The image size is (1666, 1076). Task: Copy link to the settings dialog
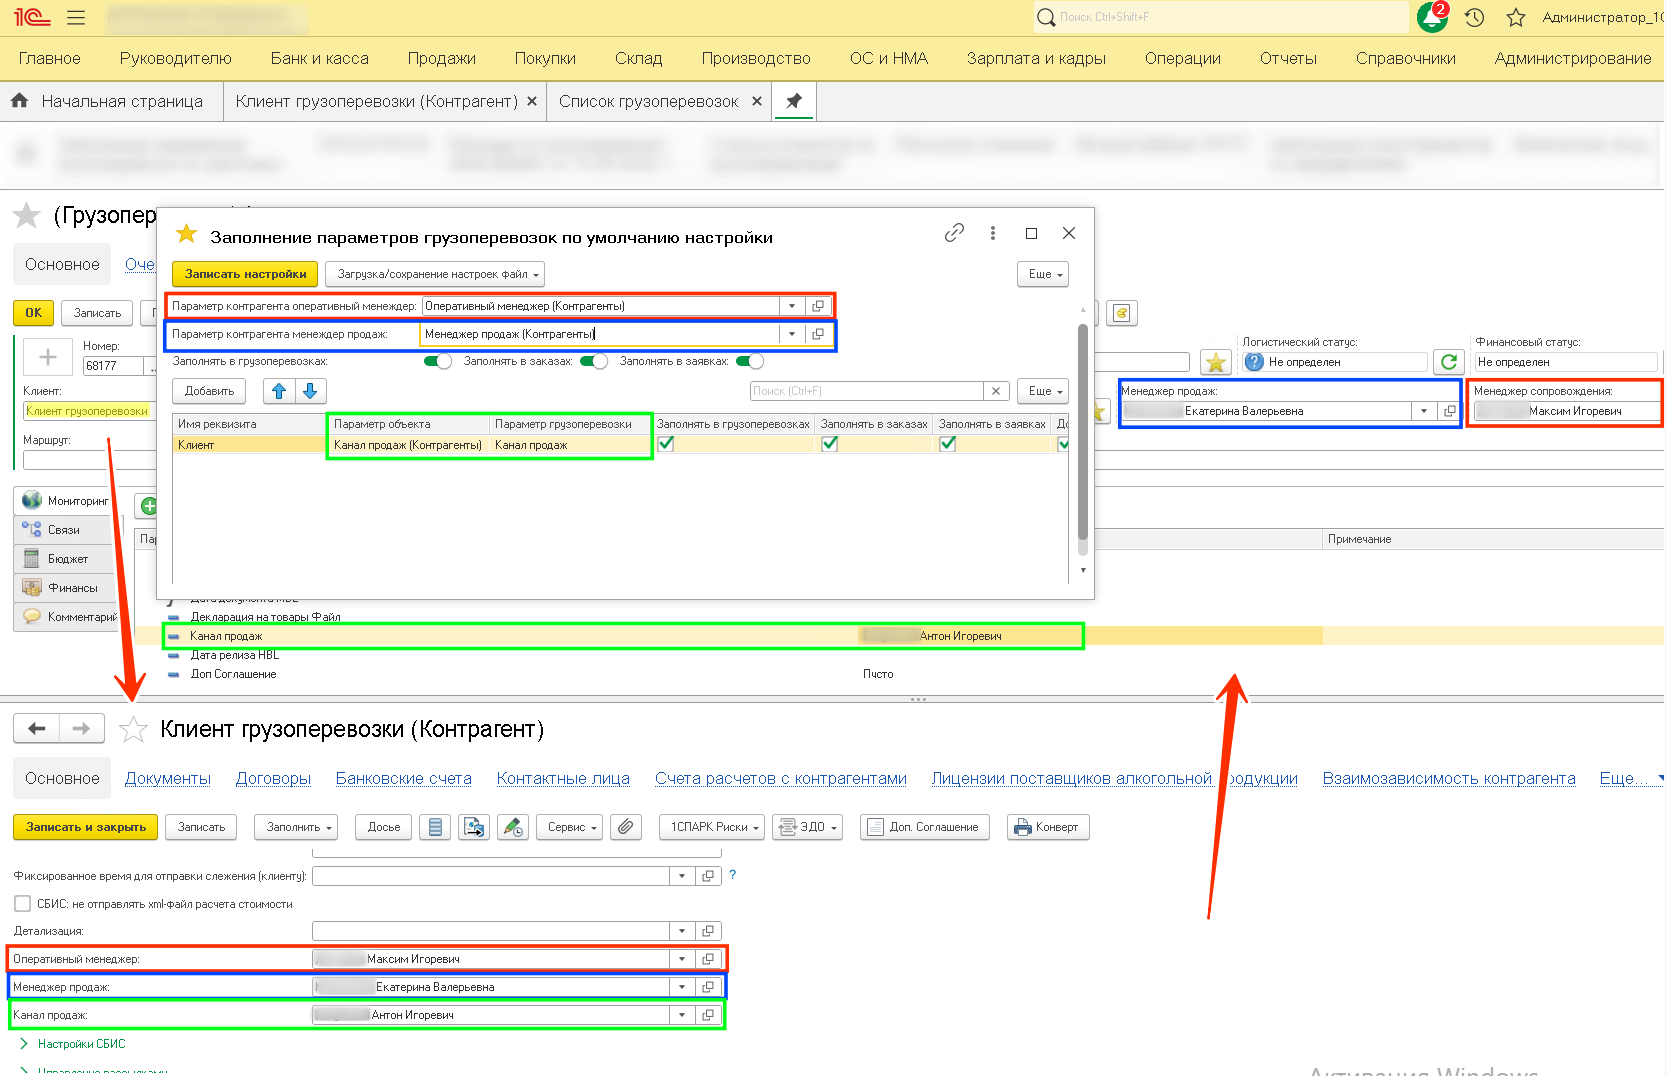(x=954, y=233)
